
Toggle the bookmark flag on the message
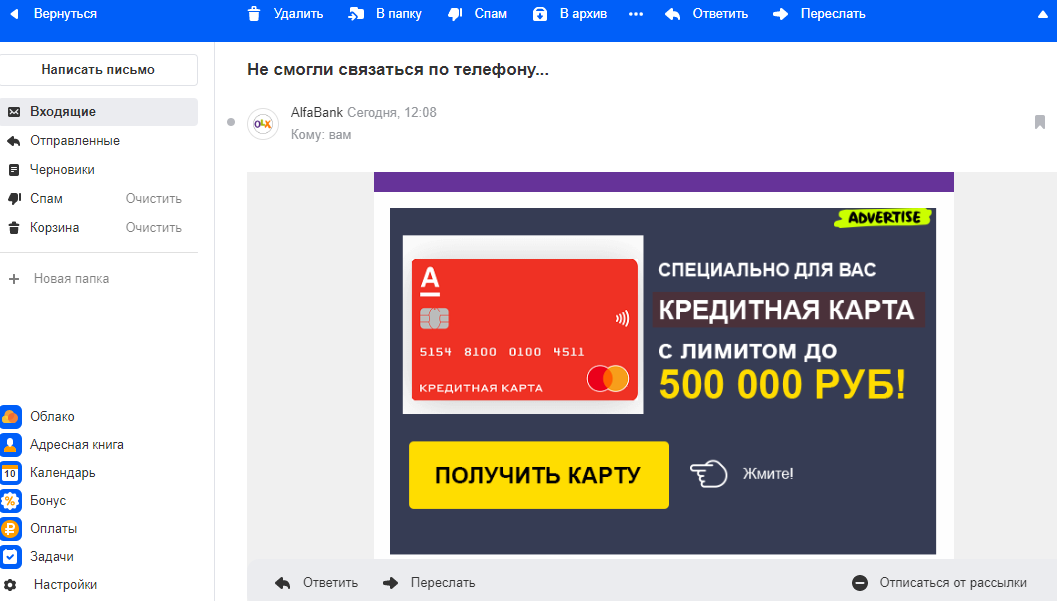click(x=1039, y=122)
